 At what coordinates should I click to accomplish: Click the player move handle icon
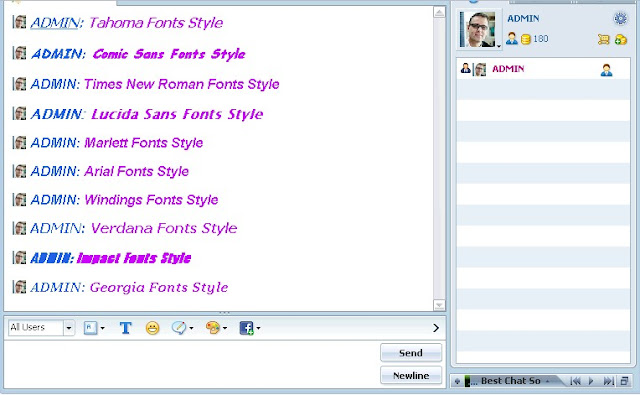tap(457, 382)
